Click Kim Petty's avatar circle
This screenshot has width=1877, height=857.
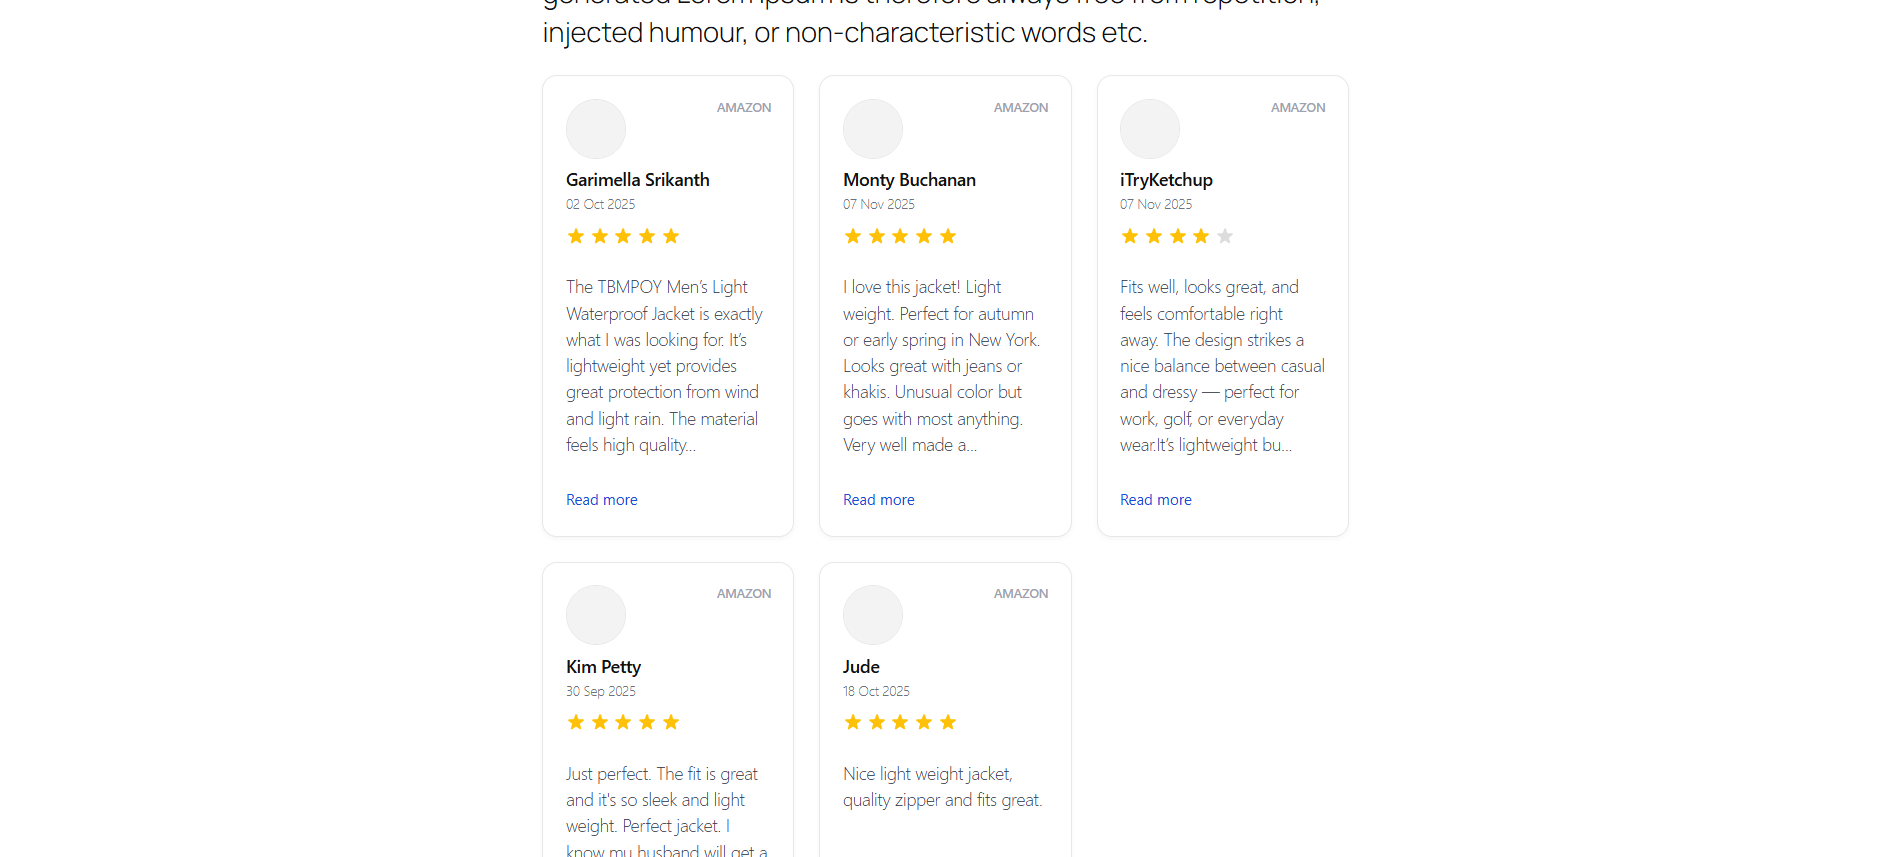(x=596, y=615)
